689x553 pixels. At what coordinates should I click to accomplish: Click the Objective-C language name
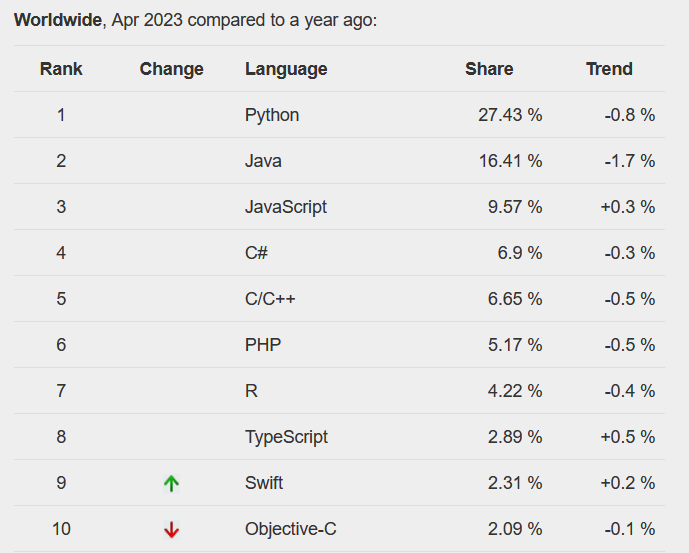(x=290, y=529)
